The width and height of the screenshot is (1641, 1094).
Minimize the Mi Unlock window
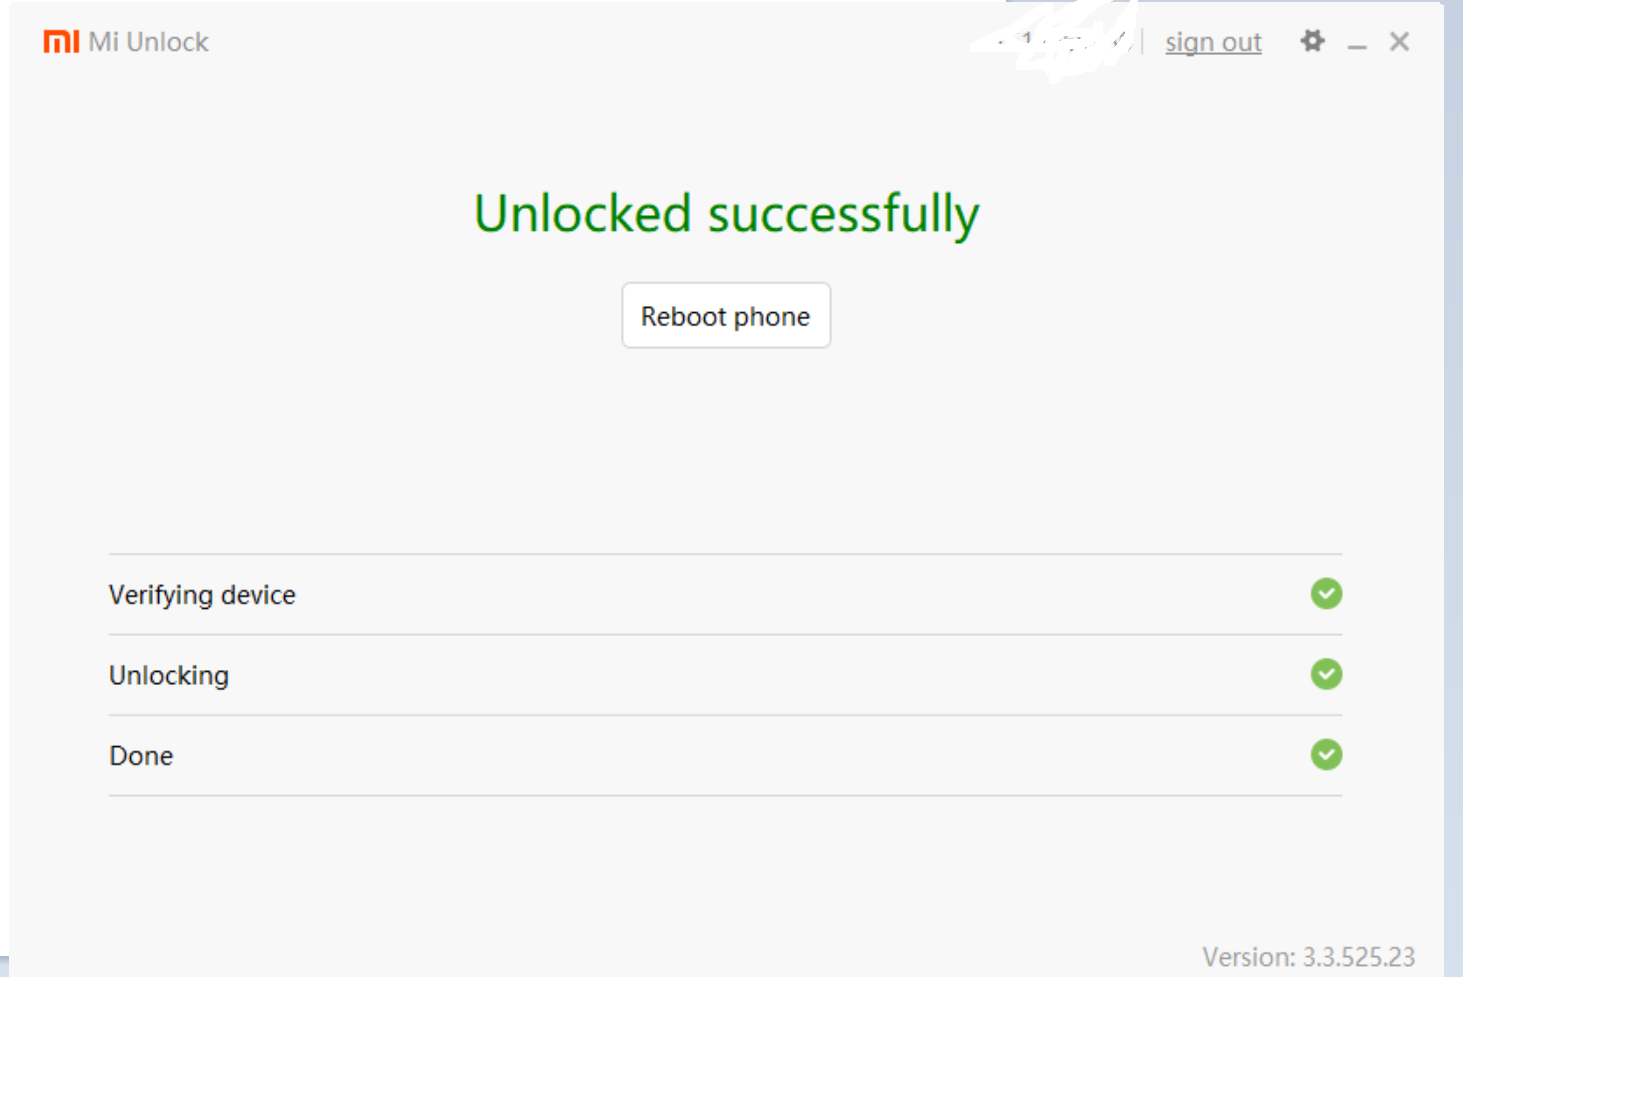pyautogui.click(x=1357, y=45)
